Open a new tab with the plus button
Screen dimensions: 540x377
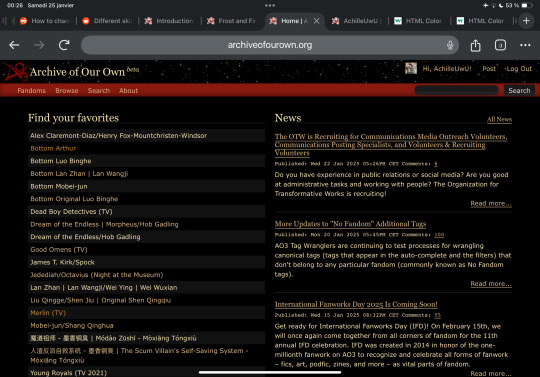coord(526,21)
